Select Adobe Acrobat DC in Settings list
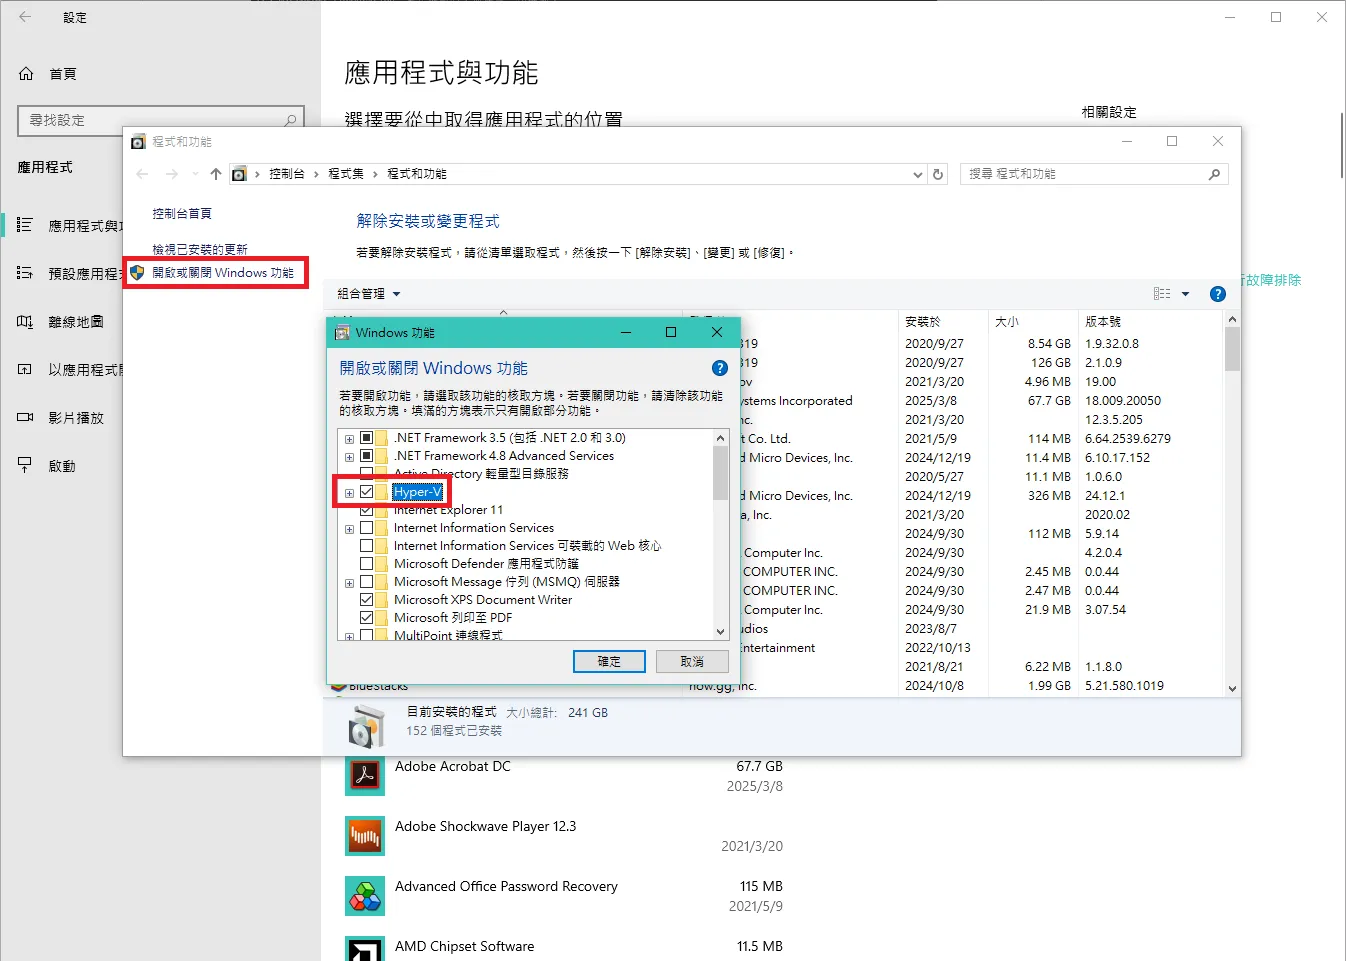The height and width of the screenshot is (961, 1346). tap(452, 766)
